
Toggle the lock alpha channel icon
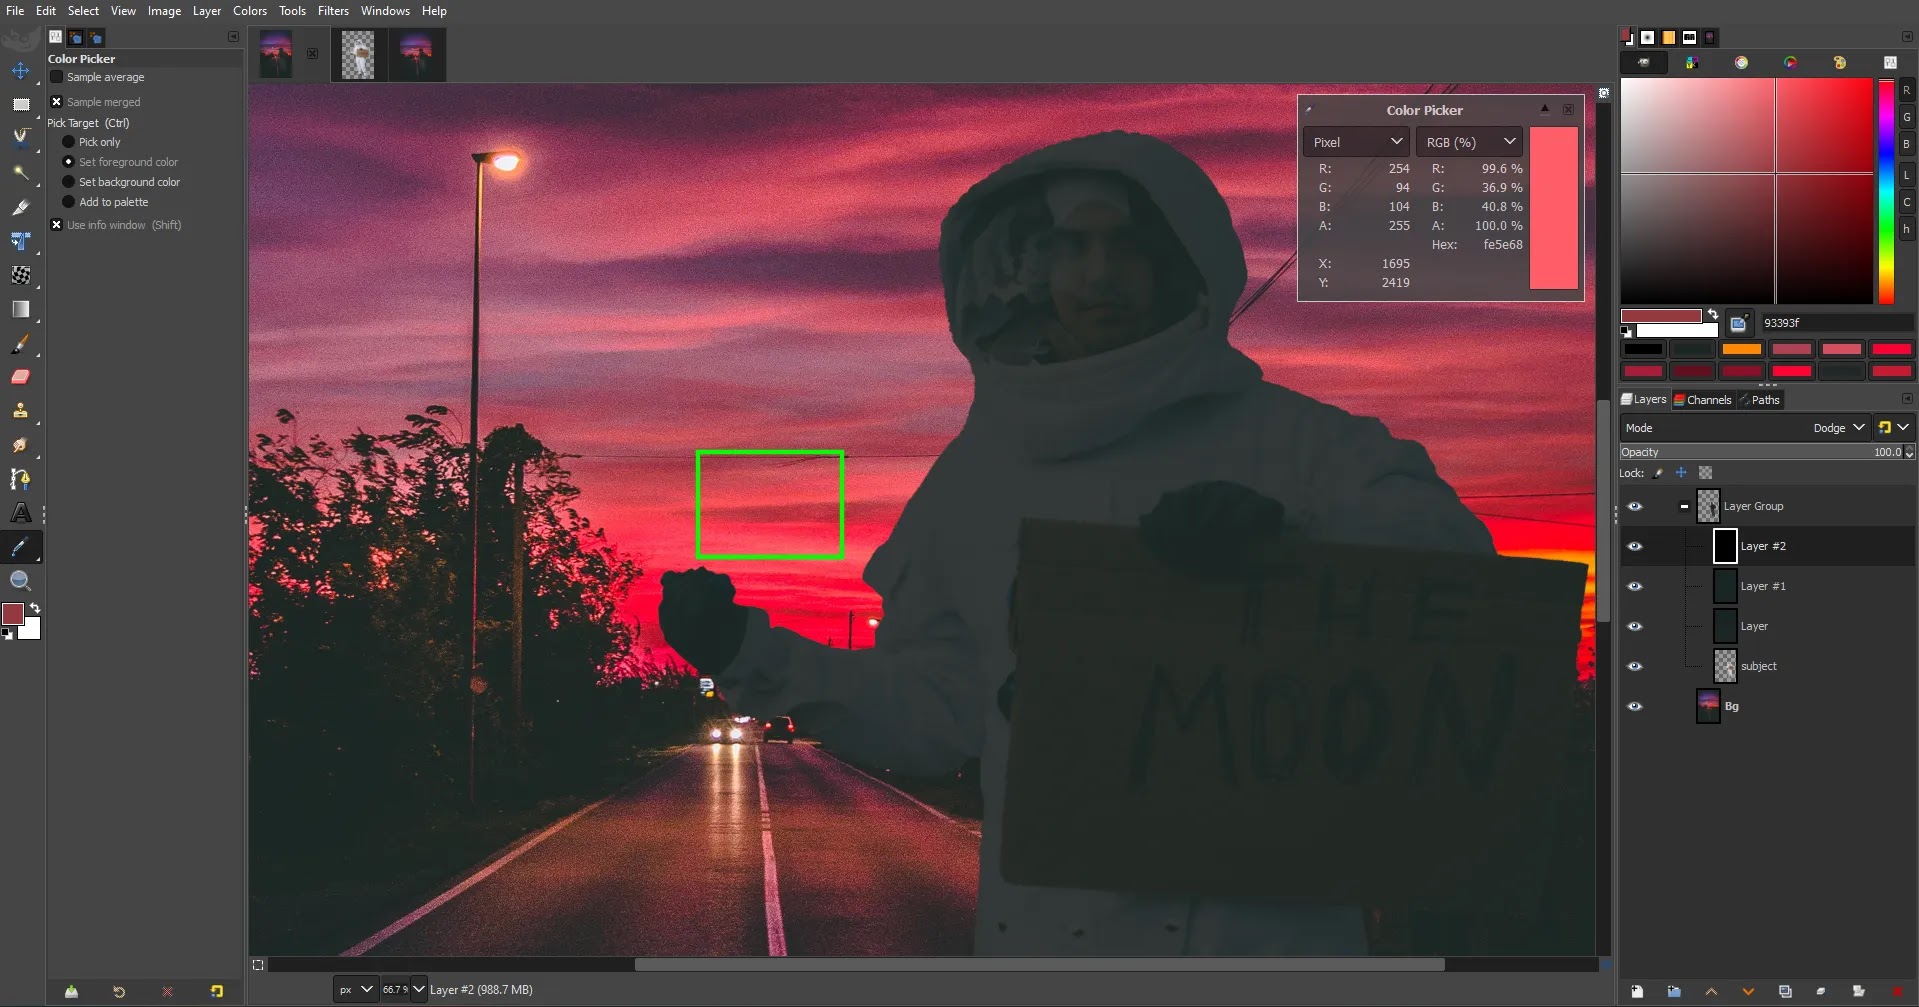click(x=1706, y=473)
